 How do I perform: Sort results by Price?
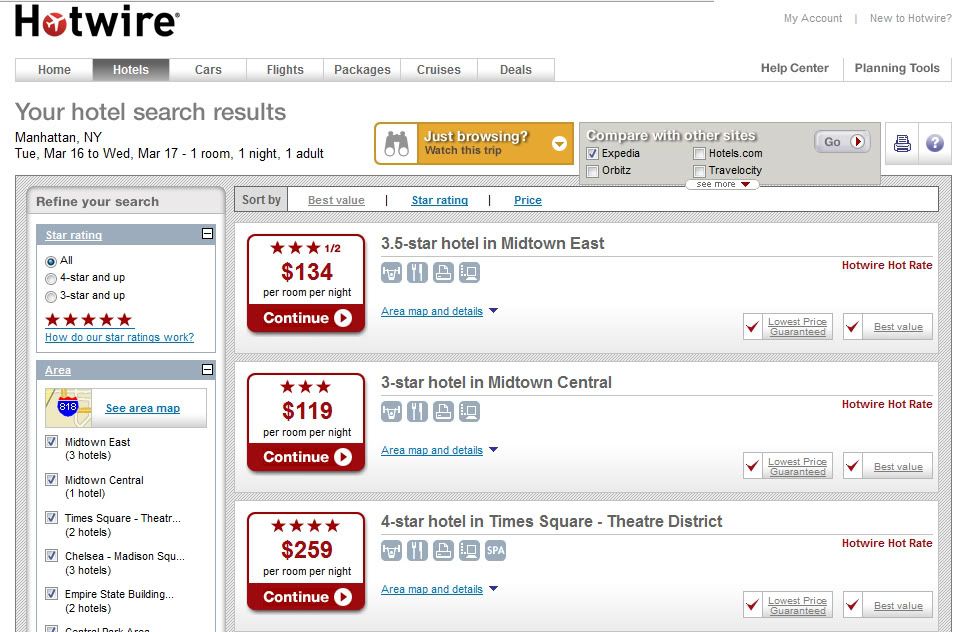click(x=527, y=200)
